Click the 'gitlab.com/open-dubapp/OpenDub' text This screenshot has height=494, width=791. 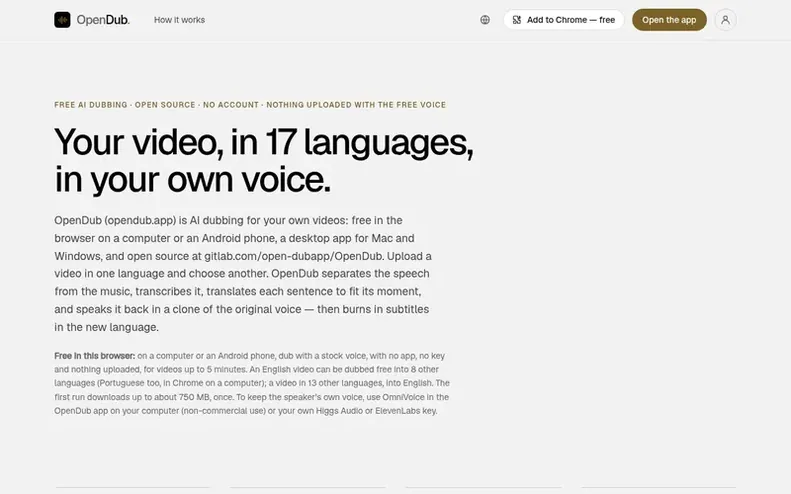click(294, 256)
